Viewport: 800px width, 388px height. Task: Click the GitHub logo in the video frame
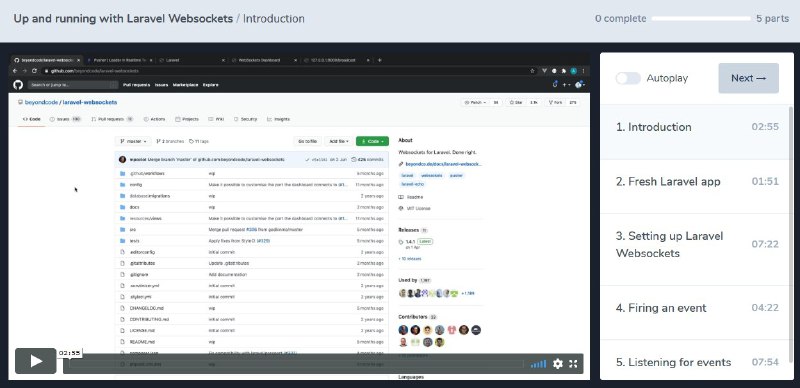click(x=18, y=84)
